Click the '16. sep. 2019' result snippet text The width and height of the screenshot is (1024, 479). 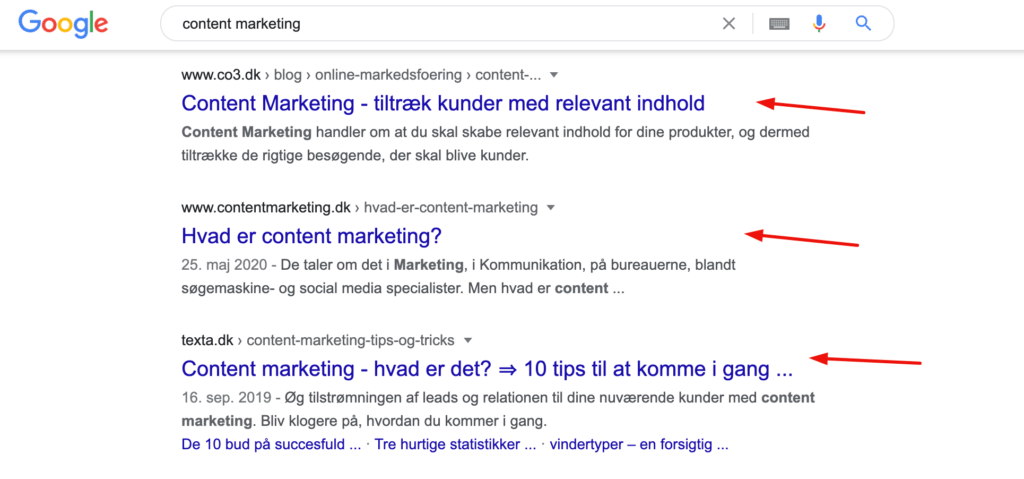498,408
